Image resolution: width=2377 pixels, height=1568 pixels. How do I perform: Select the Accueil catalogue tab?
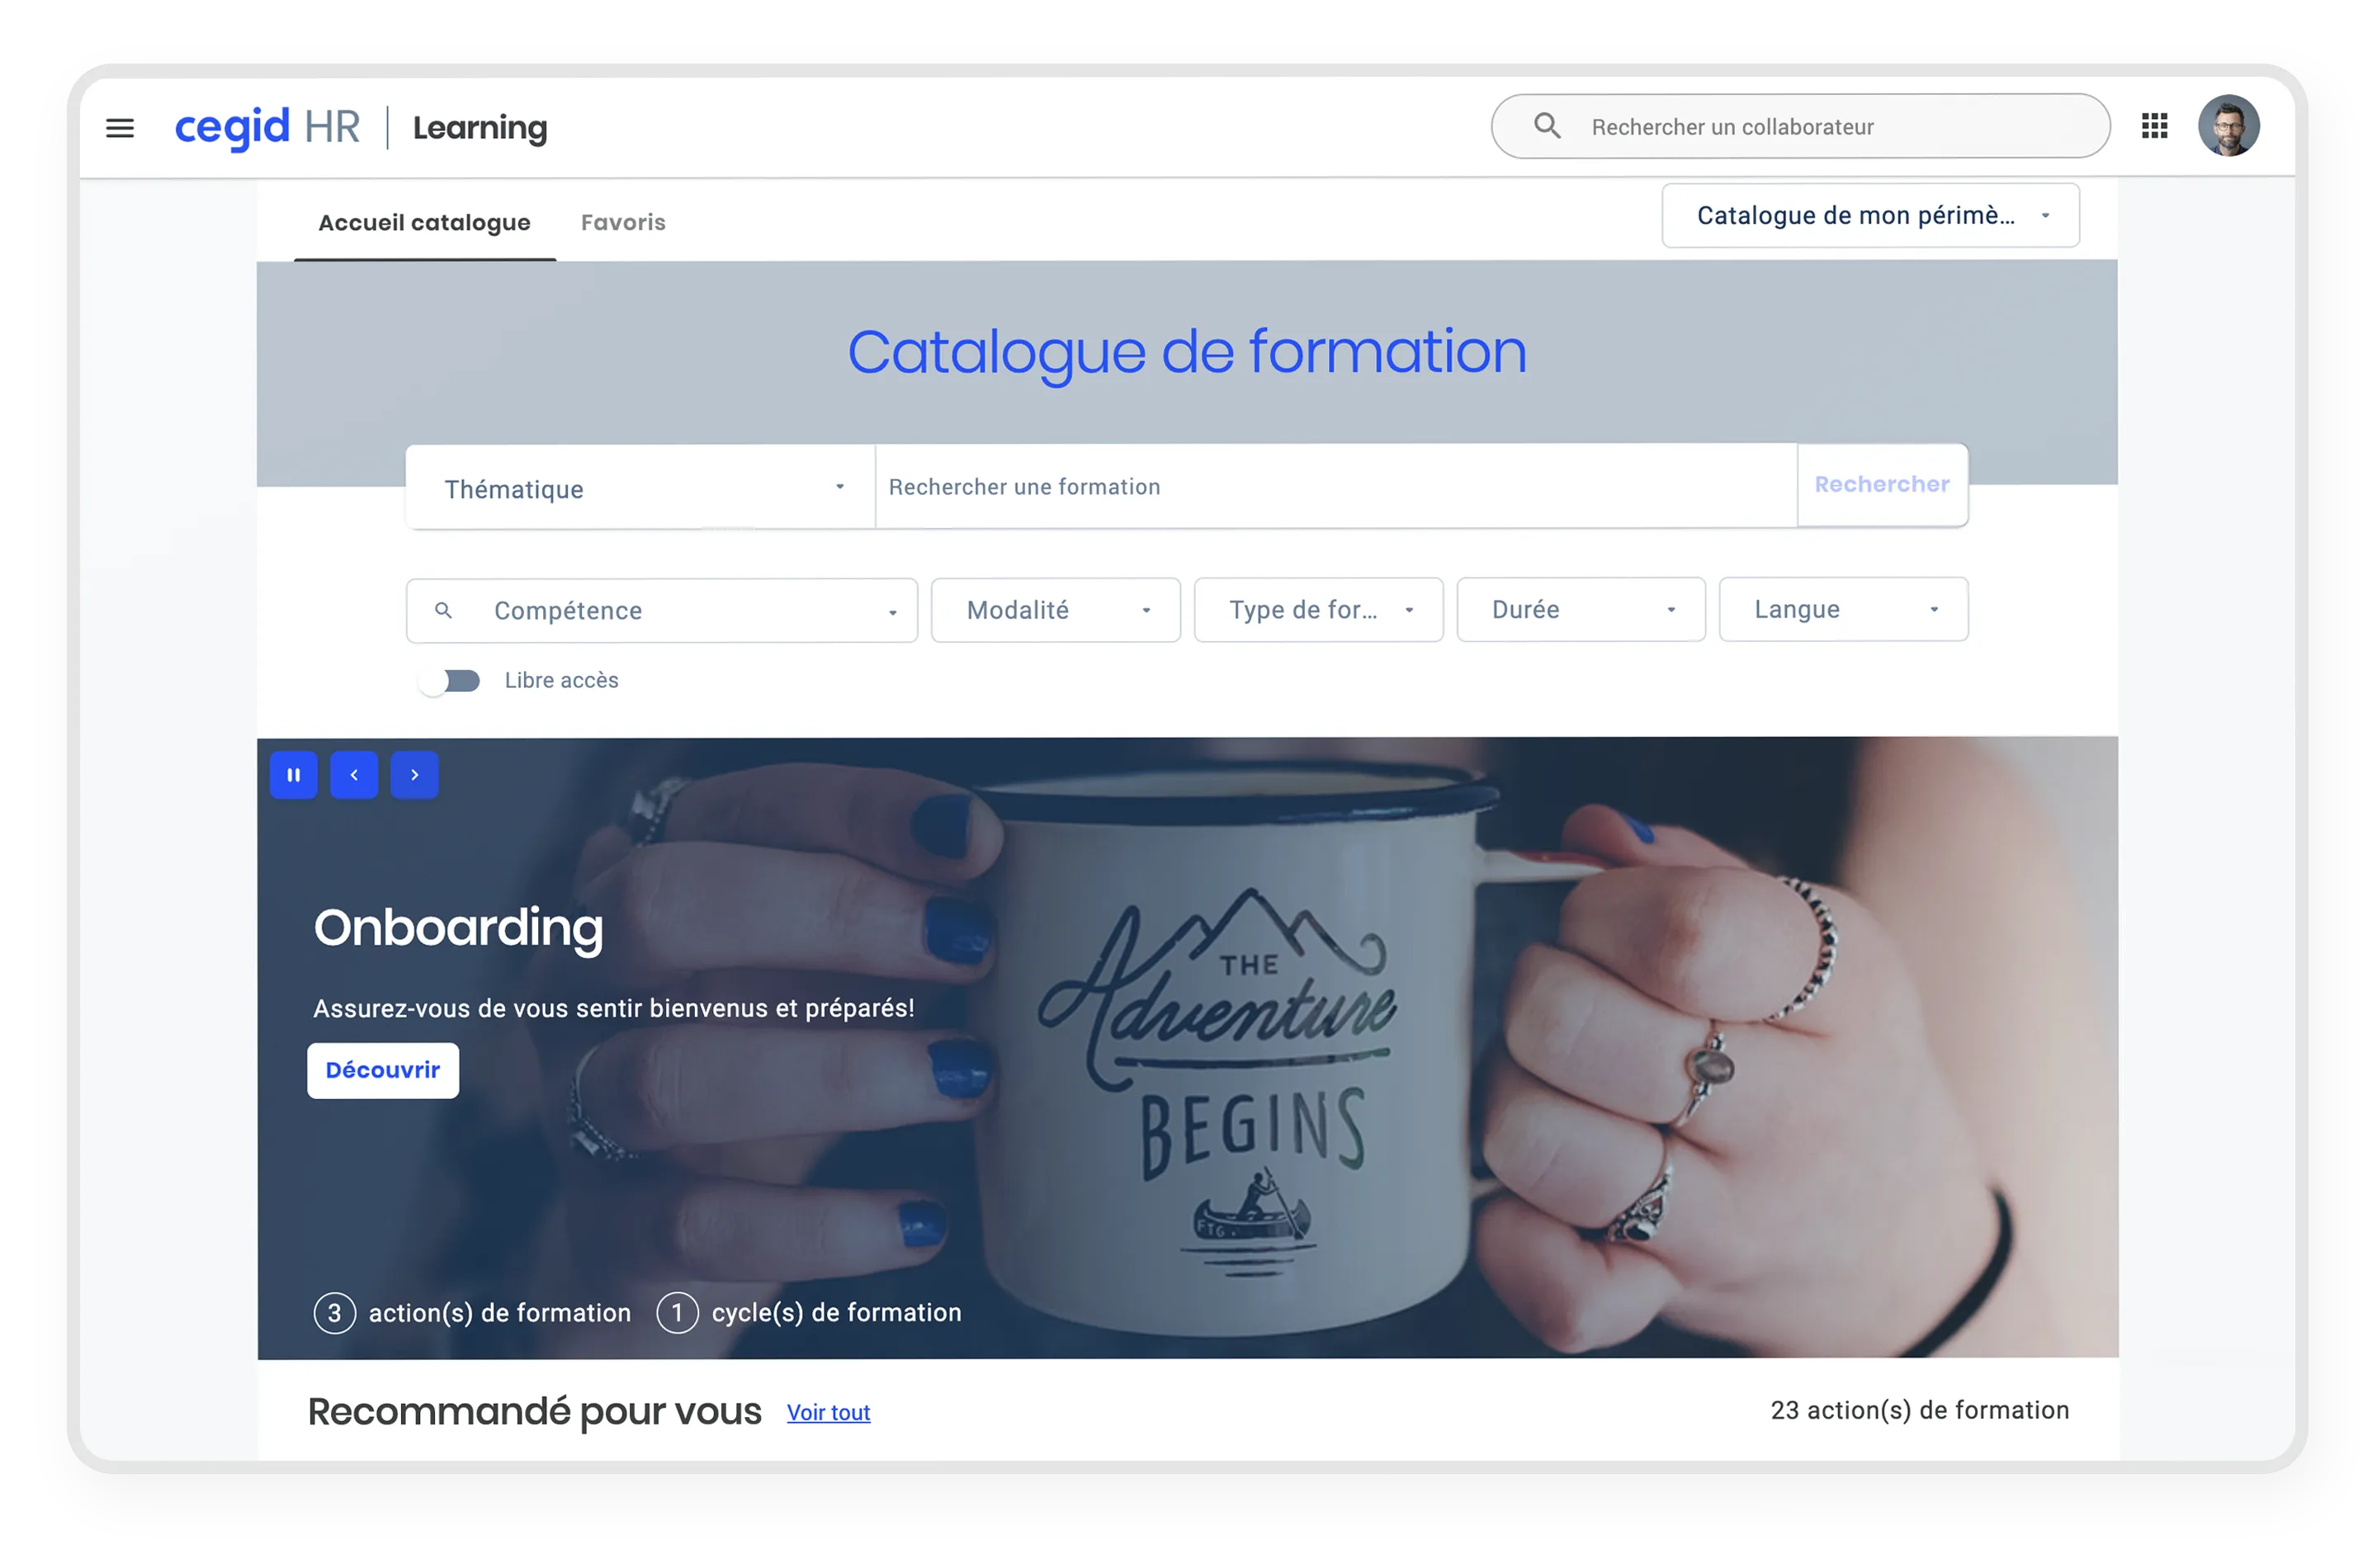point(424,223)
